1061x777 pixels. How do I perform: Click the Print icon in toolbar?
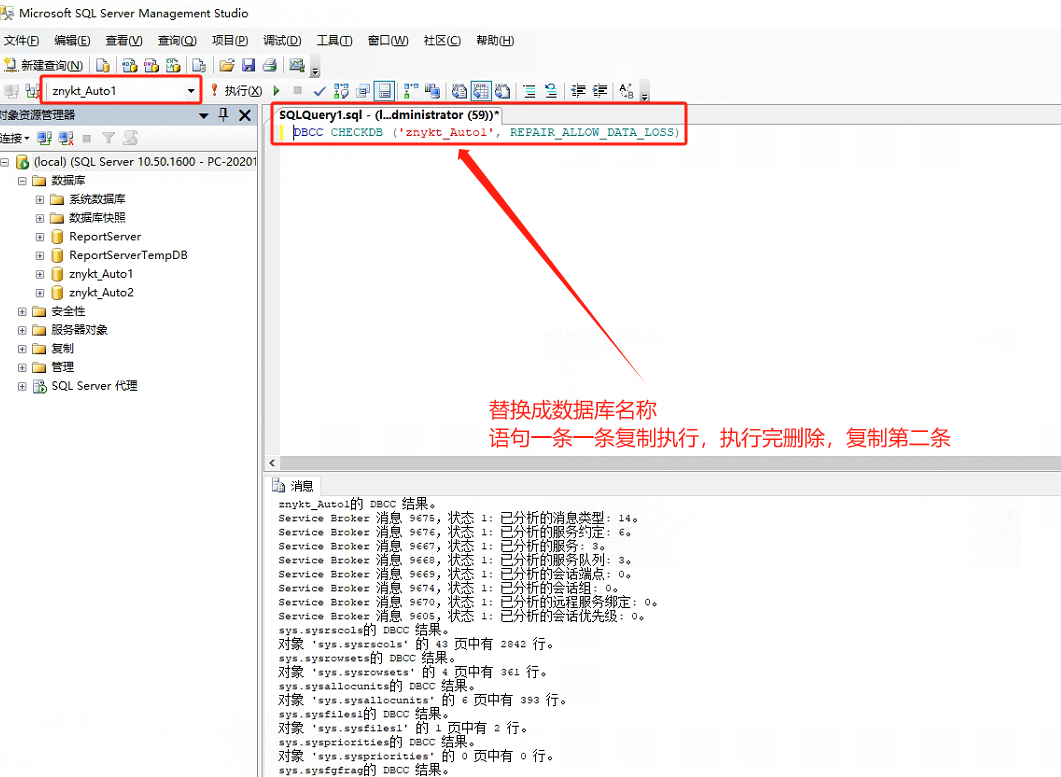click(269, 65)
